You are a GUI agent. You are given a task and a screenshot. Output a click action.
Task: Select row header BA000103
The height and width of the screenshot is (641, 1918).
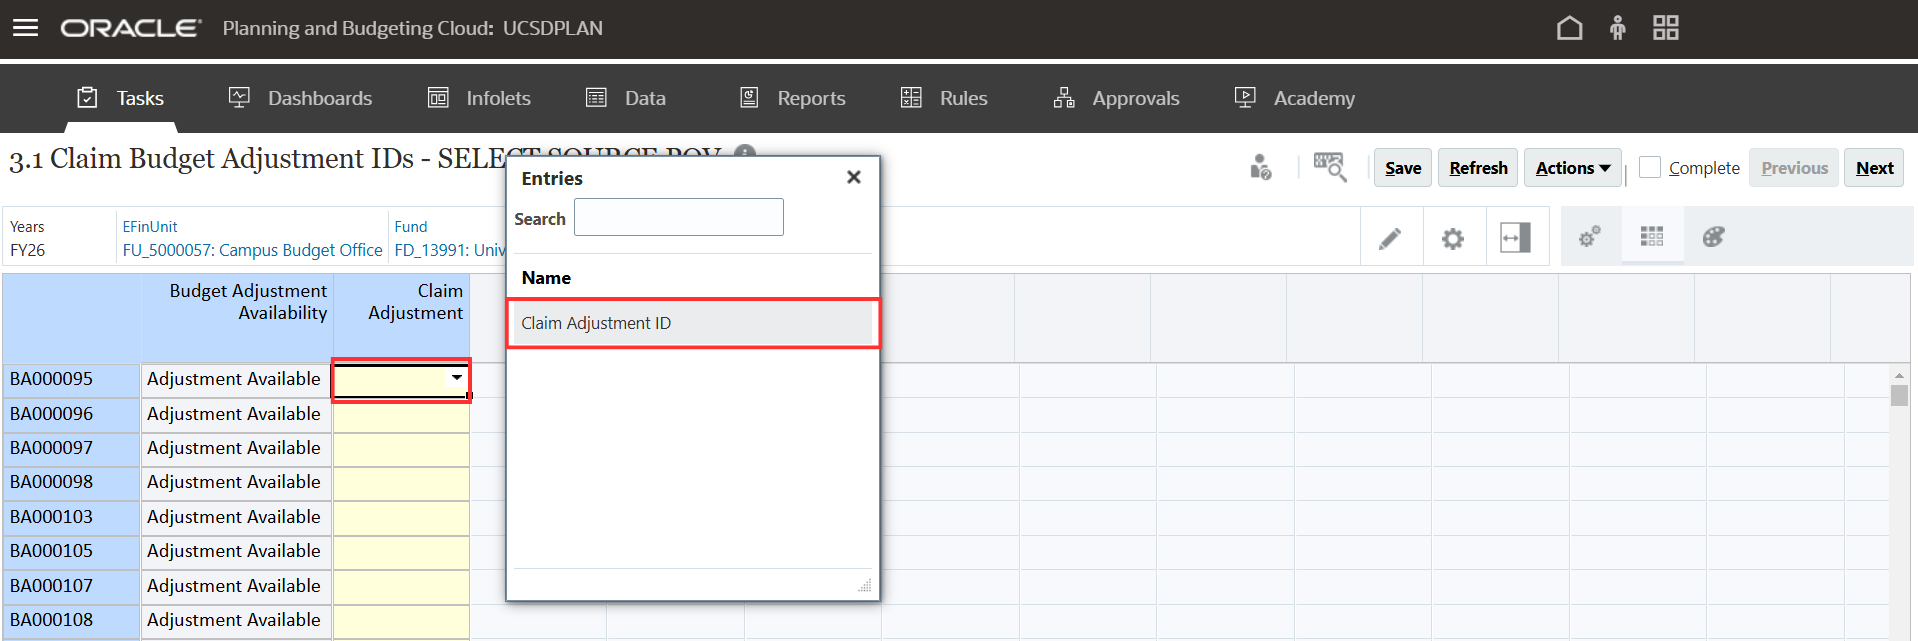pyautogui.click(x=71, y=517)
